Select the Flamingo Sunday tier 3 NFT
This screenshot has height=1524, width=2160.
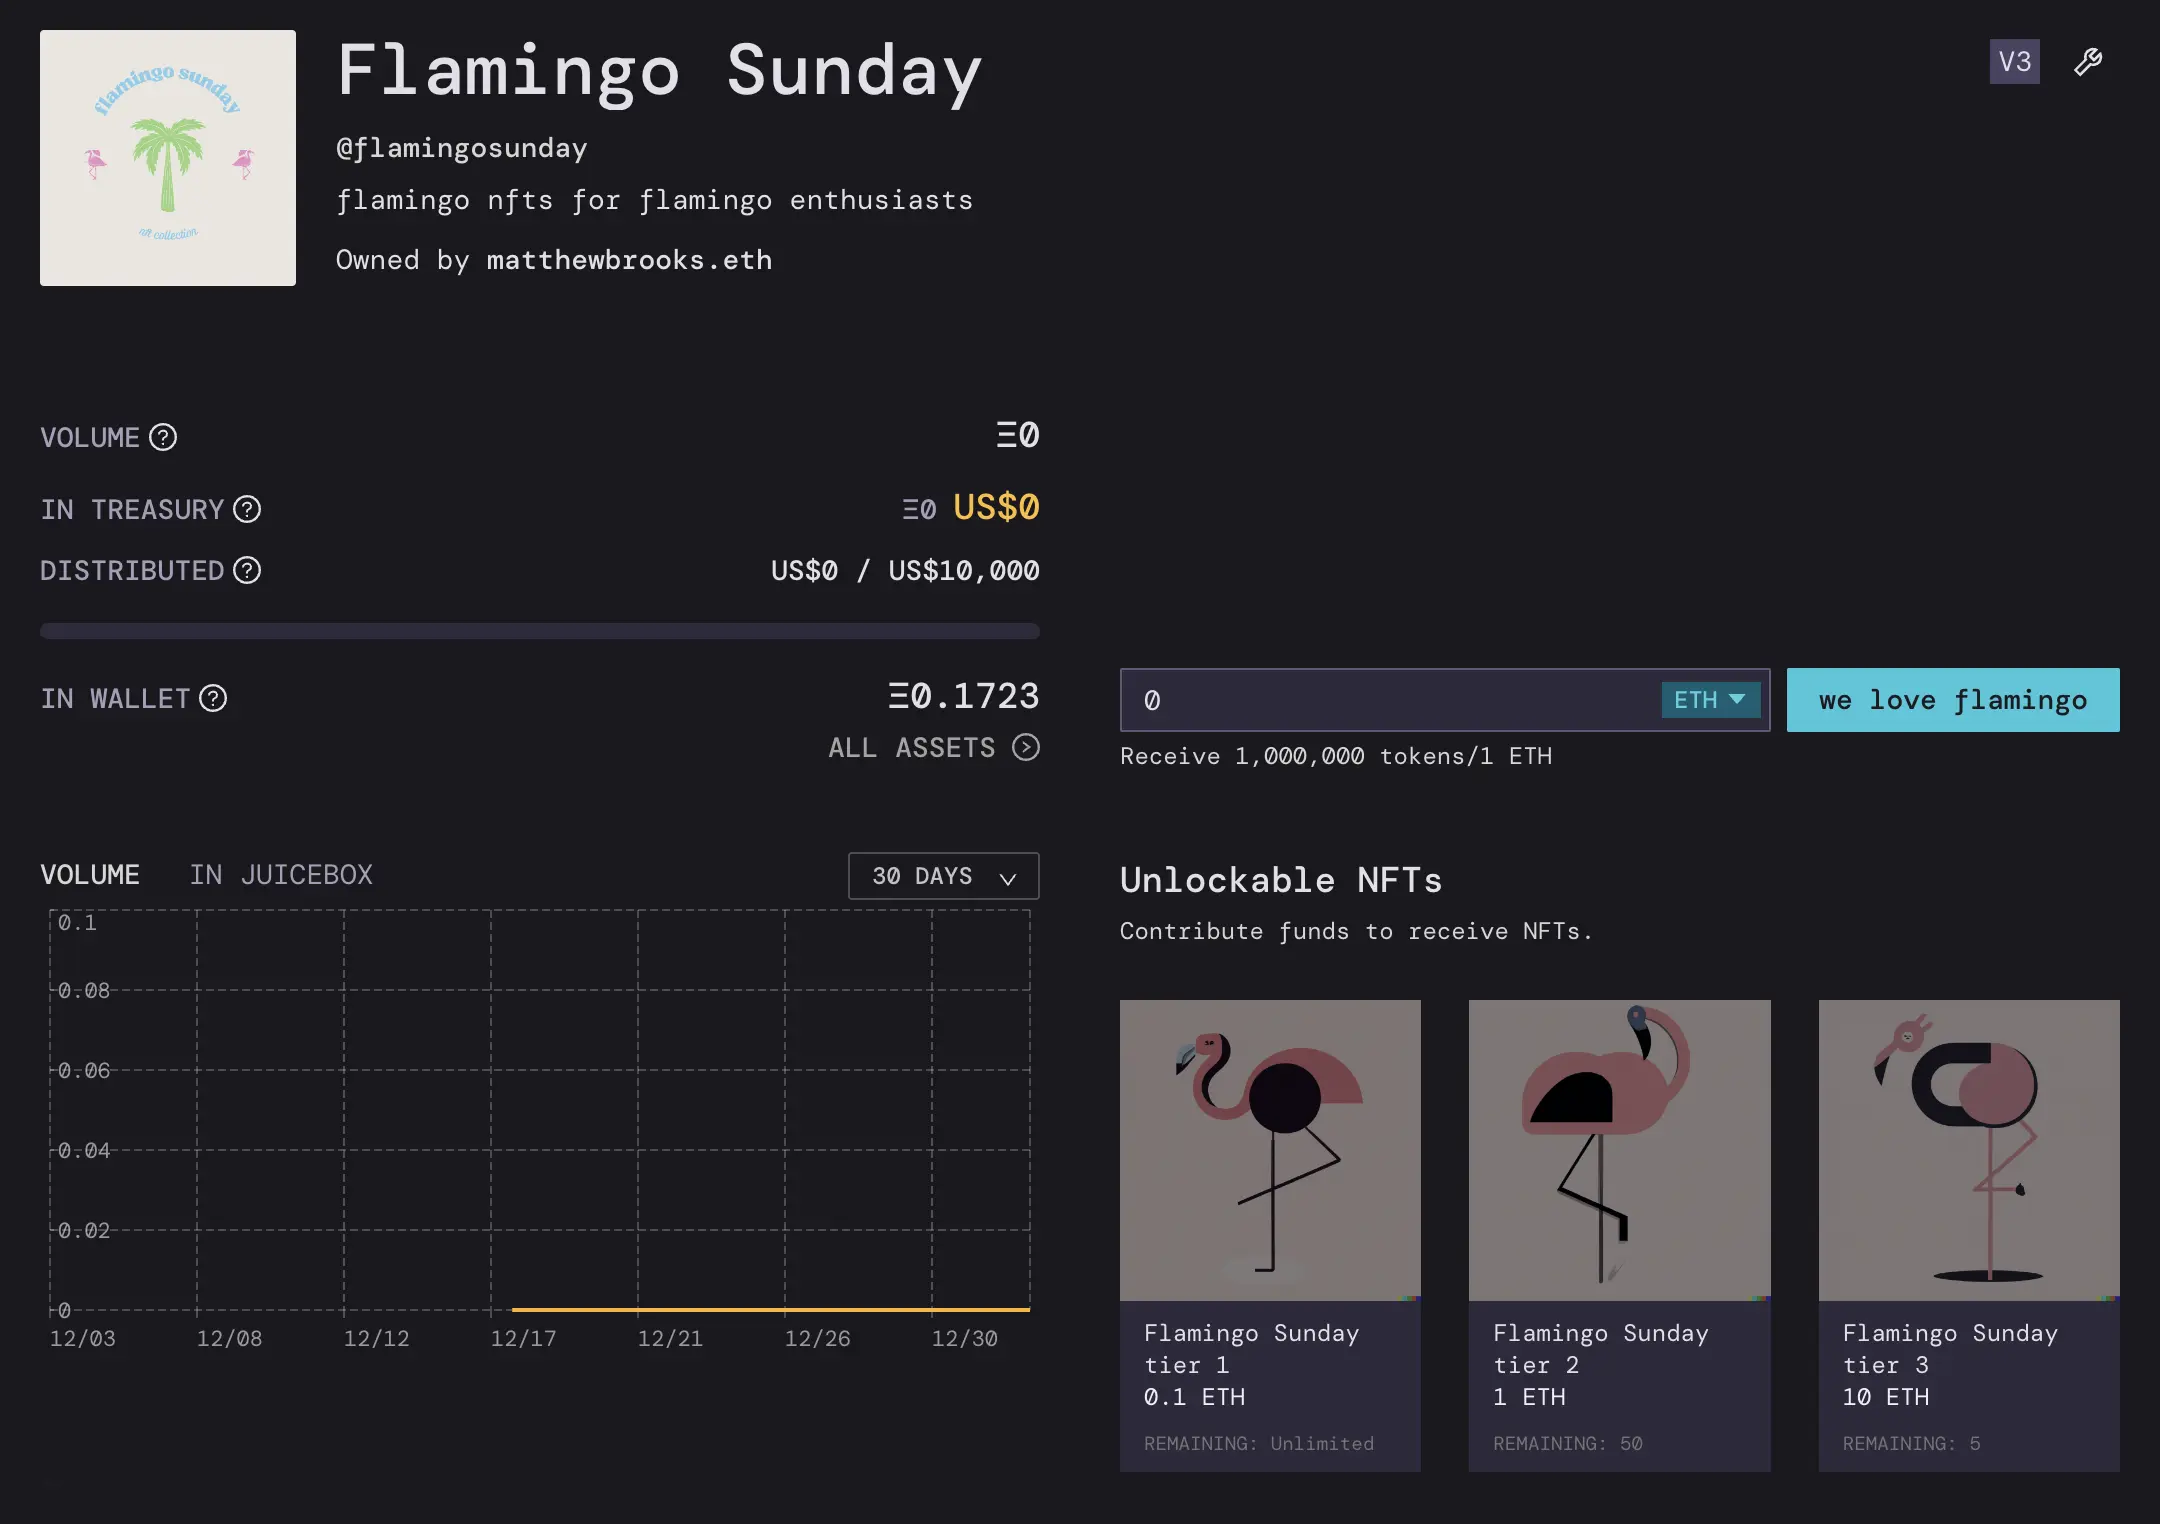click(1968, 1234)
